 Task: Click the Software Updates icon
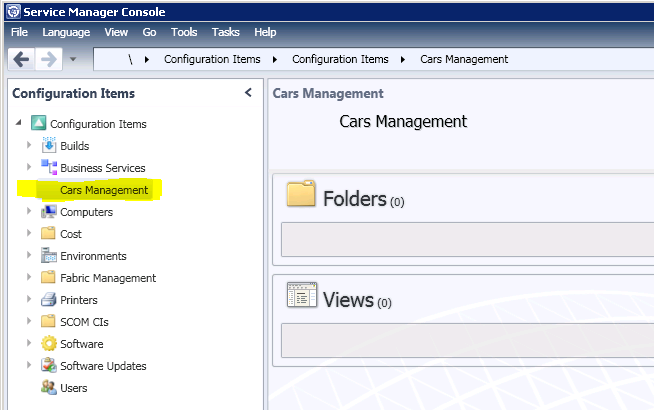coord(48,366)
